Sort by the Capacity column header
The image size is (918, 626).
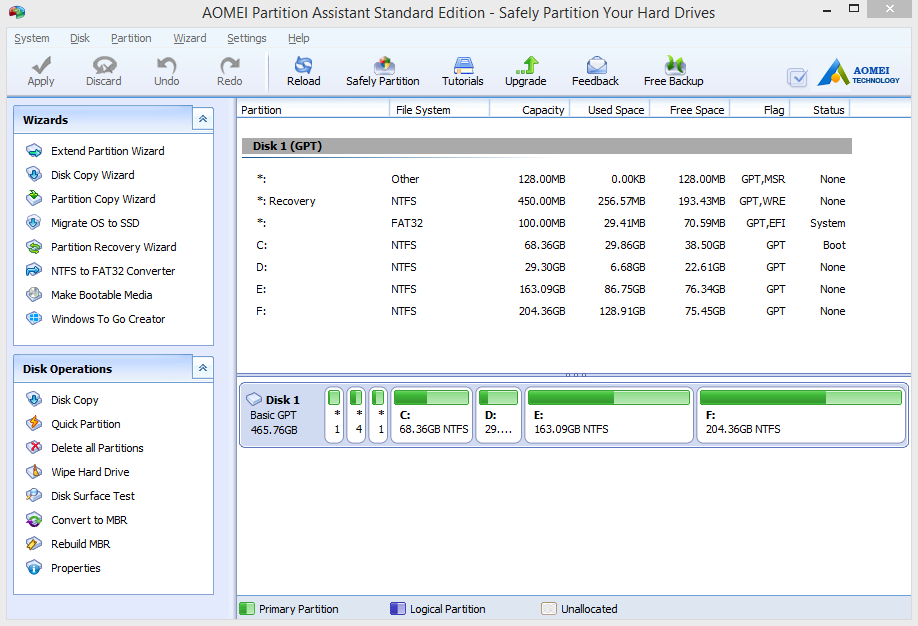click(529, 110)
